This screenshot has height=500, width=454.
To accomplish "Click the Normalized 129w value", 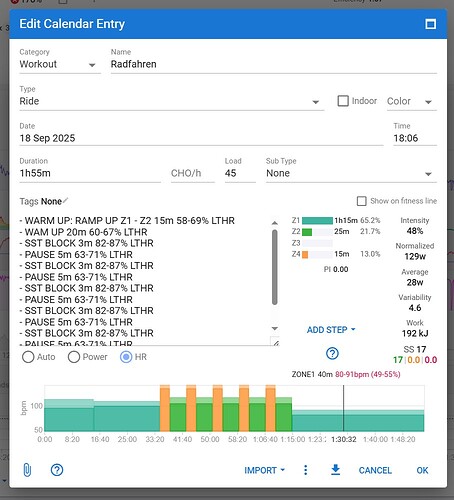I will tap(415, 256).
